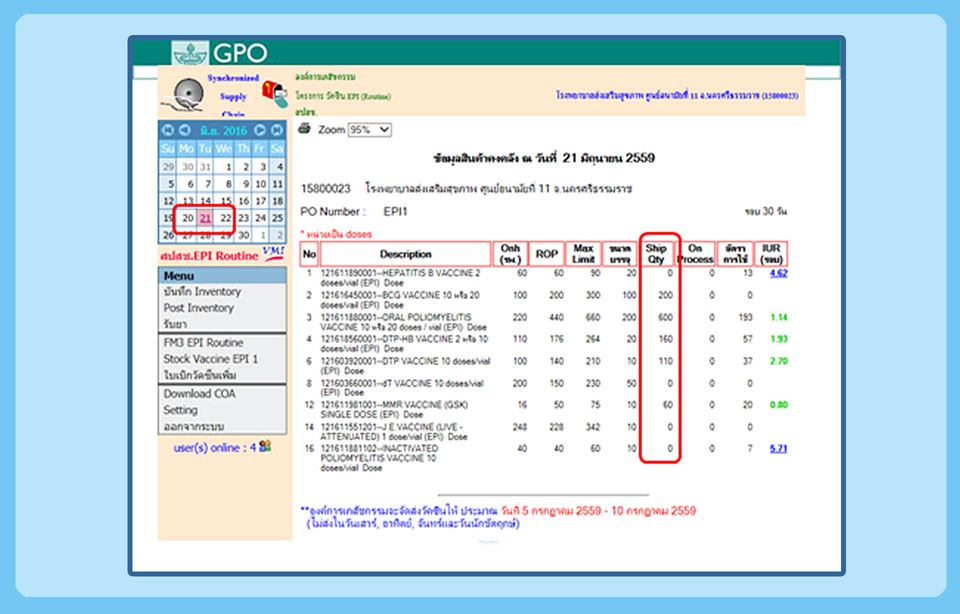Click the users online people icon
Viewport: 960px width, 614px height.
click(265, 447)
